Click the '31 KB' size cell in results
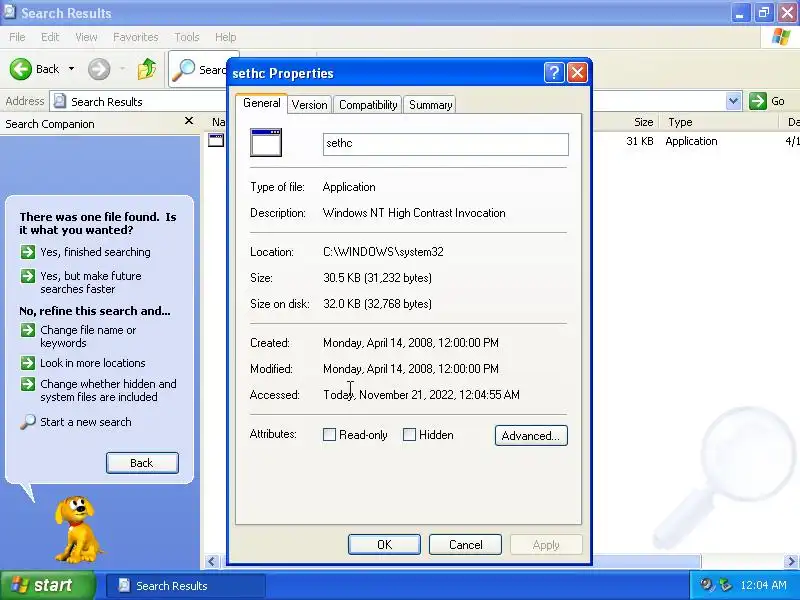The width and height of the screenshot is (800, 600). coord(640,141)
